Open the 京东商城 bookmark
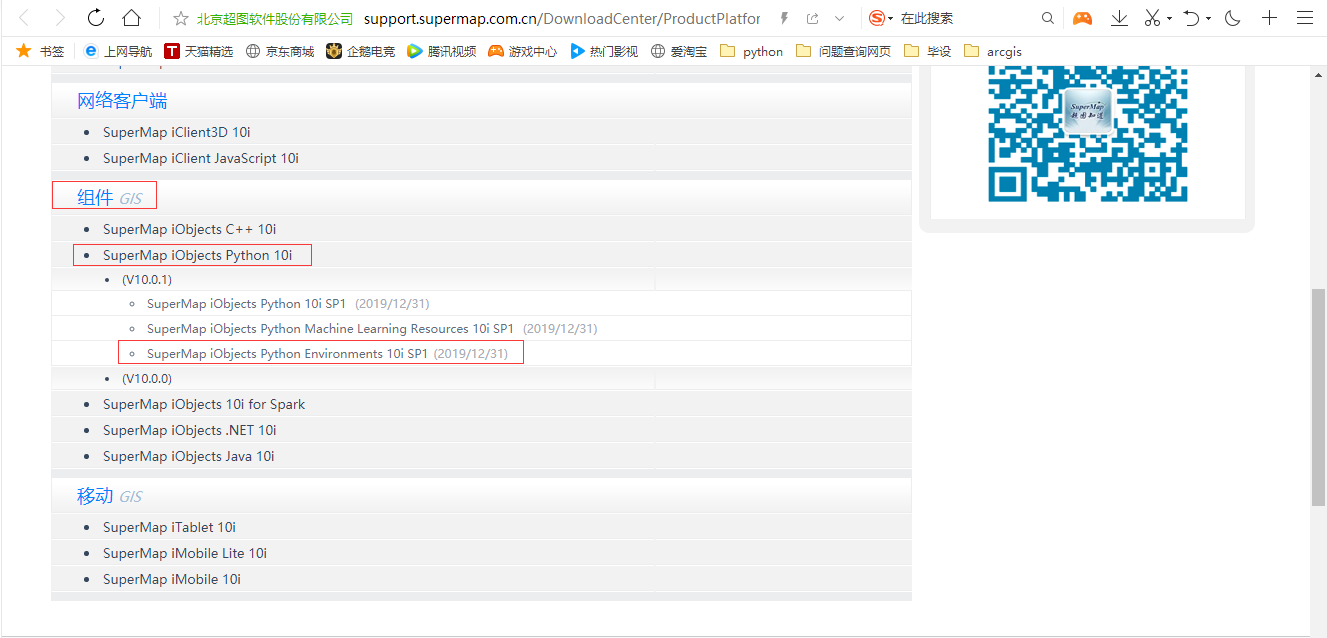The image size is (1327, 638). pos(280,51)
